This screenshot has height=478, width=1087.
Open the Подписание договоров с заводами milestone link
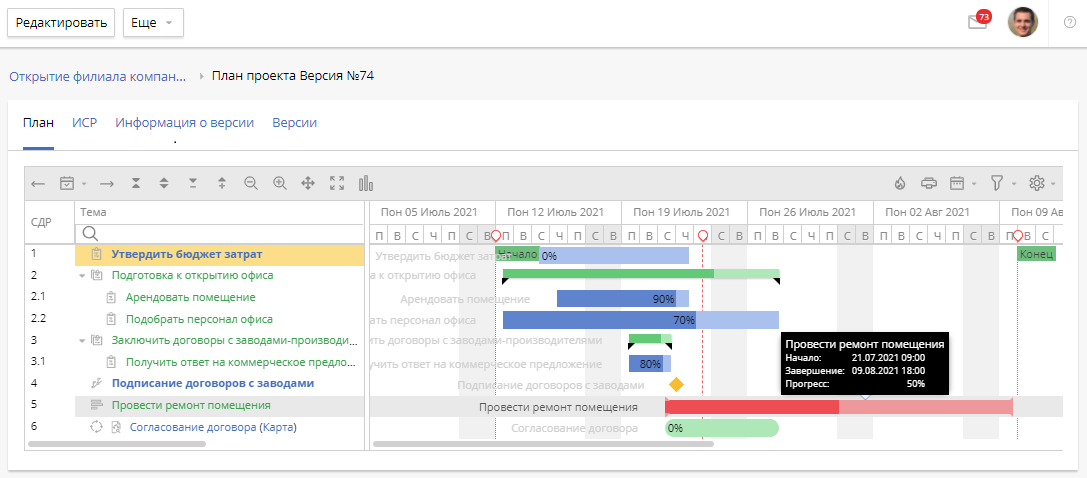click(x=213, y=383)
